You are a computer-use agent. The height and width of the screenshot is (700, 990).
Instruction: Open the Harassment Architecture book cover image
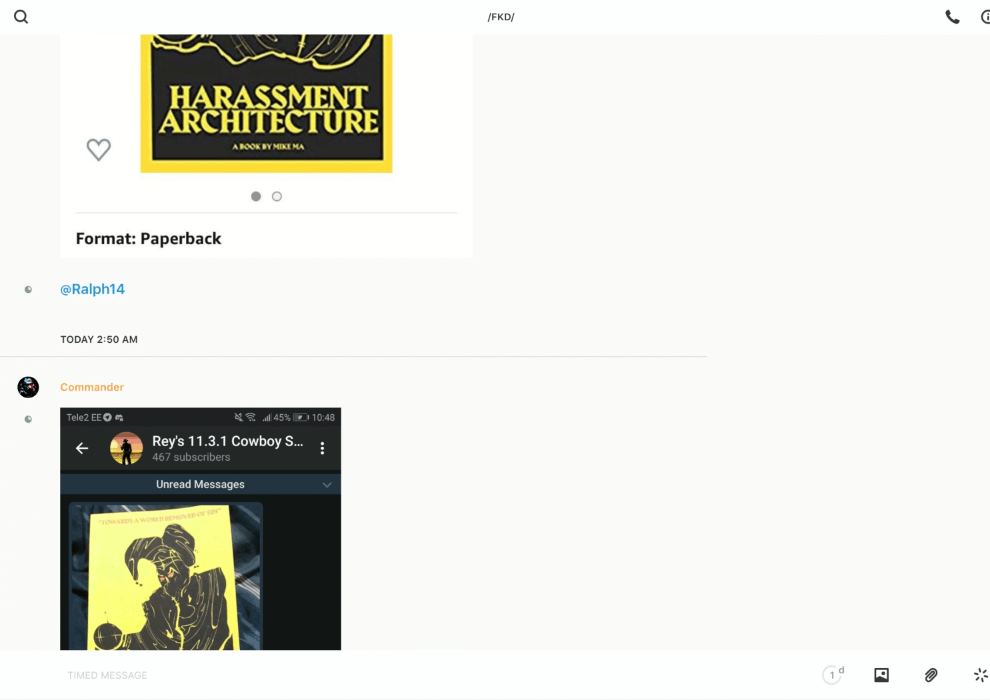tap(266, 100)
